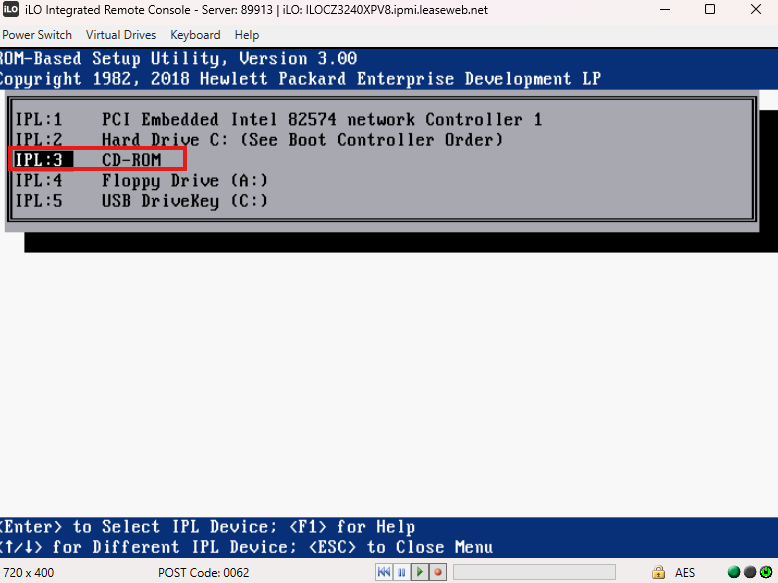The image size is (778, 583).
Task: Click the Hewlett Packard Enterprise copyright line
Action: (x=300, y=79)
